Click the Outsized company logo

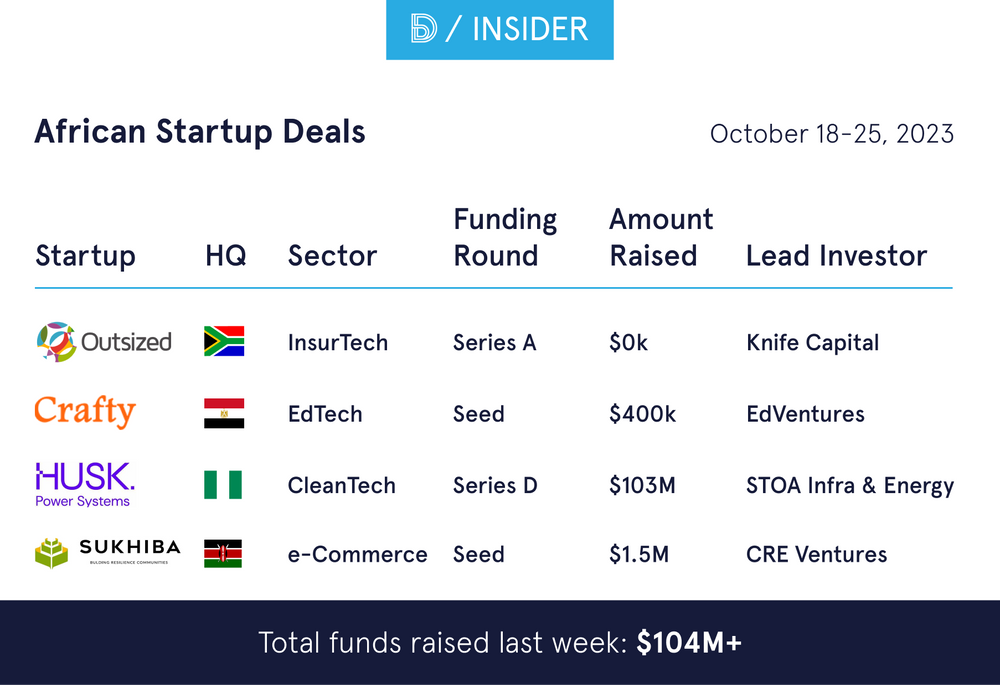pos(103,342)
